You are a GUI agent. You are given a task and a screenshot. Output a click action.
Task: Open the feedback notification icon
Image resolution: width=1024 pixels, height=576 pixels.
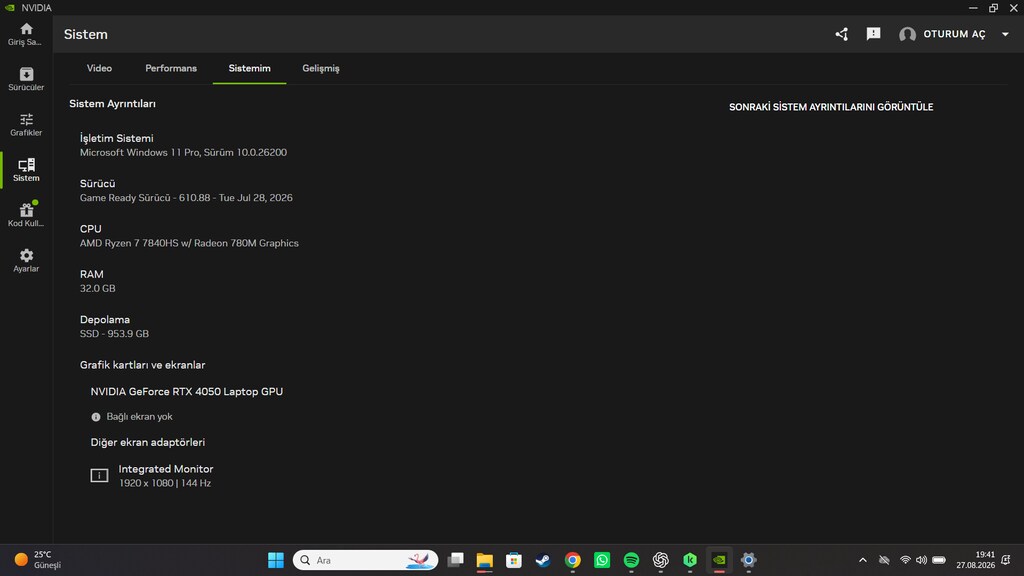[873, 34]
